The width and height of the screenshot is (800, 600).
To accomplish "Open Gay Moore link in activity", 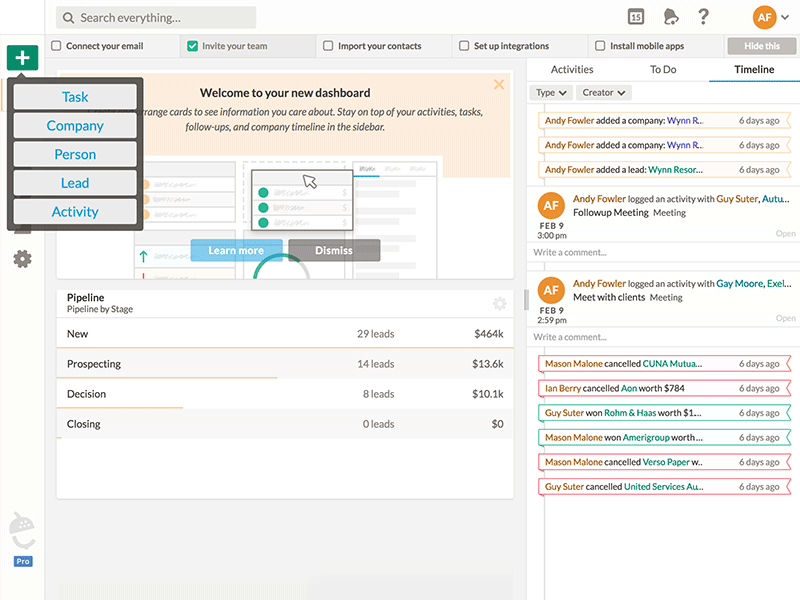I will pyautogui.click(x=739, y=284).
